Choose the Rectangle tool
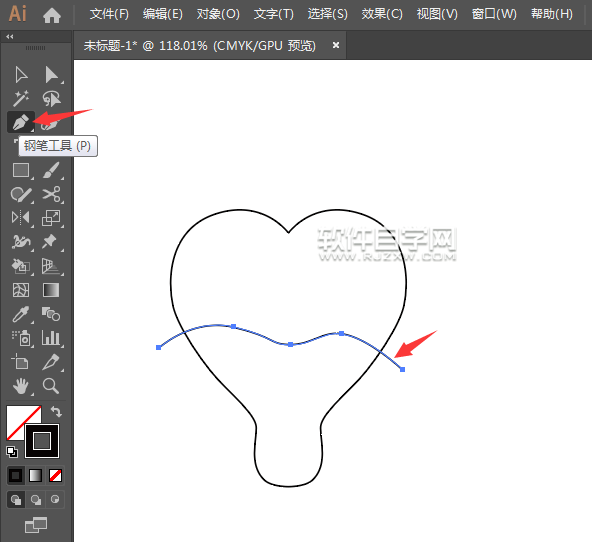The width and height of the screenshot is (592, 542). click(x=21, y=170)
